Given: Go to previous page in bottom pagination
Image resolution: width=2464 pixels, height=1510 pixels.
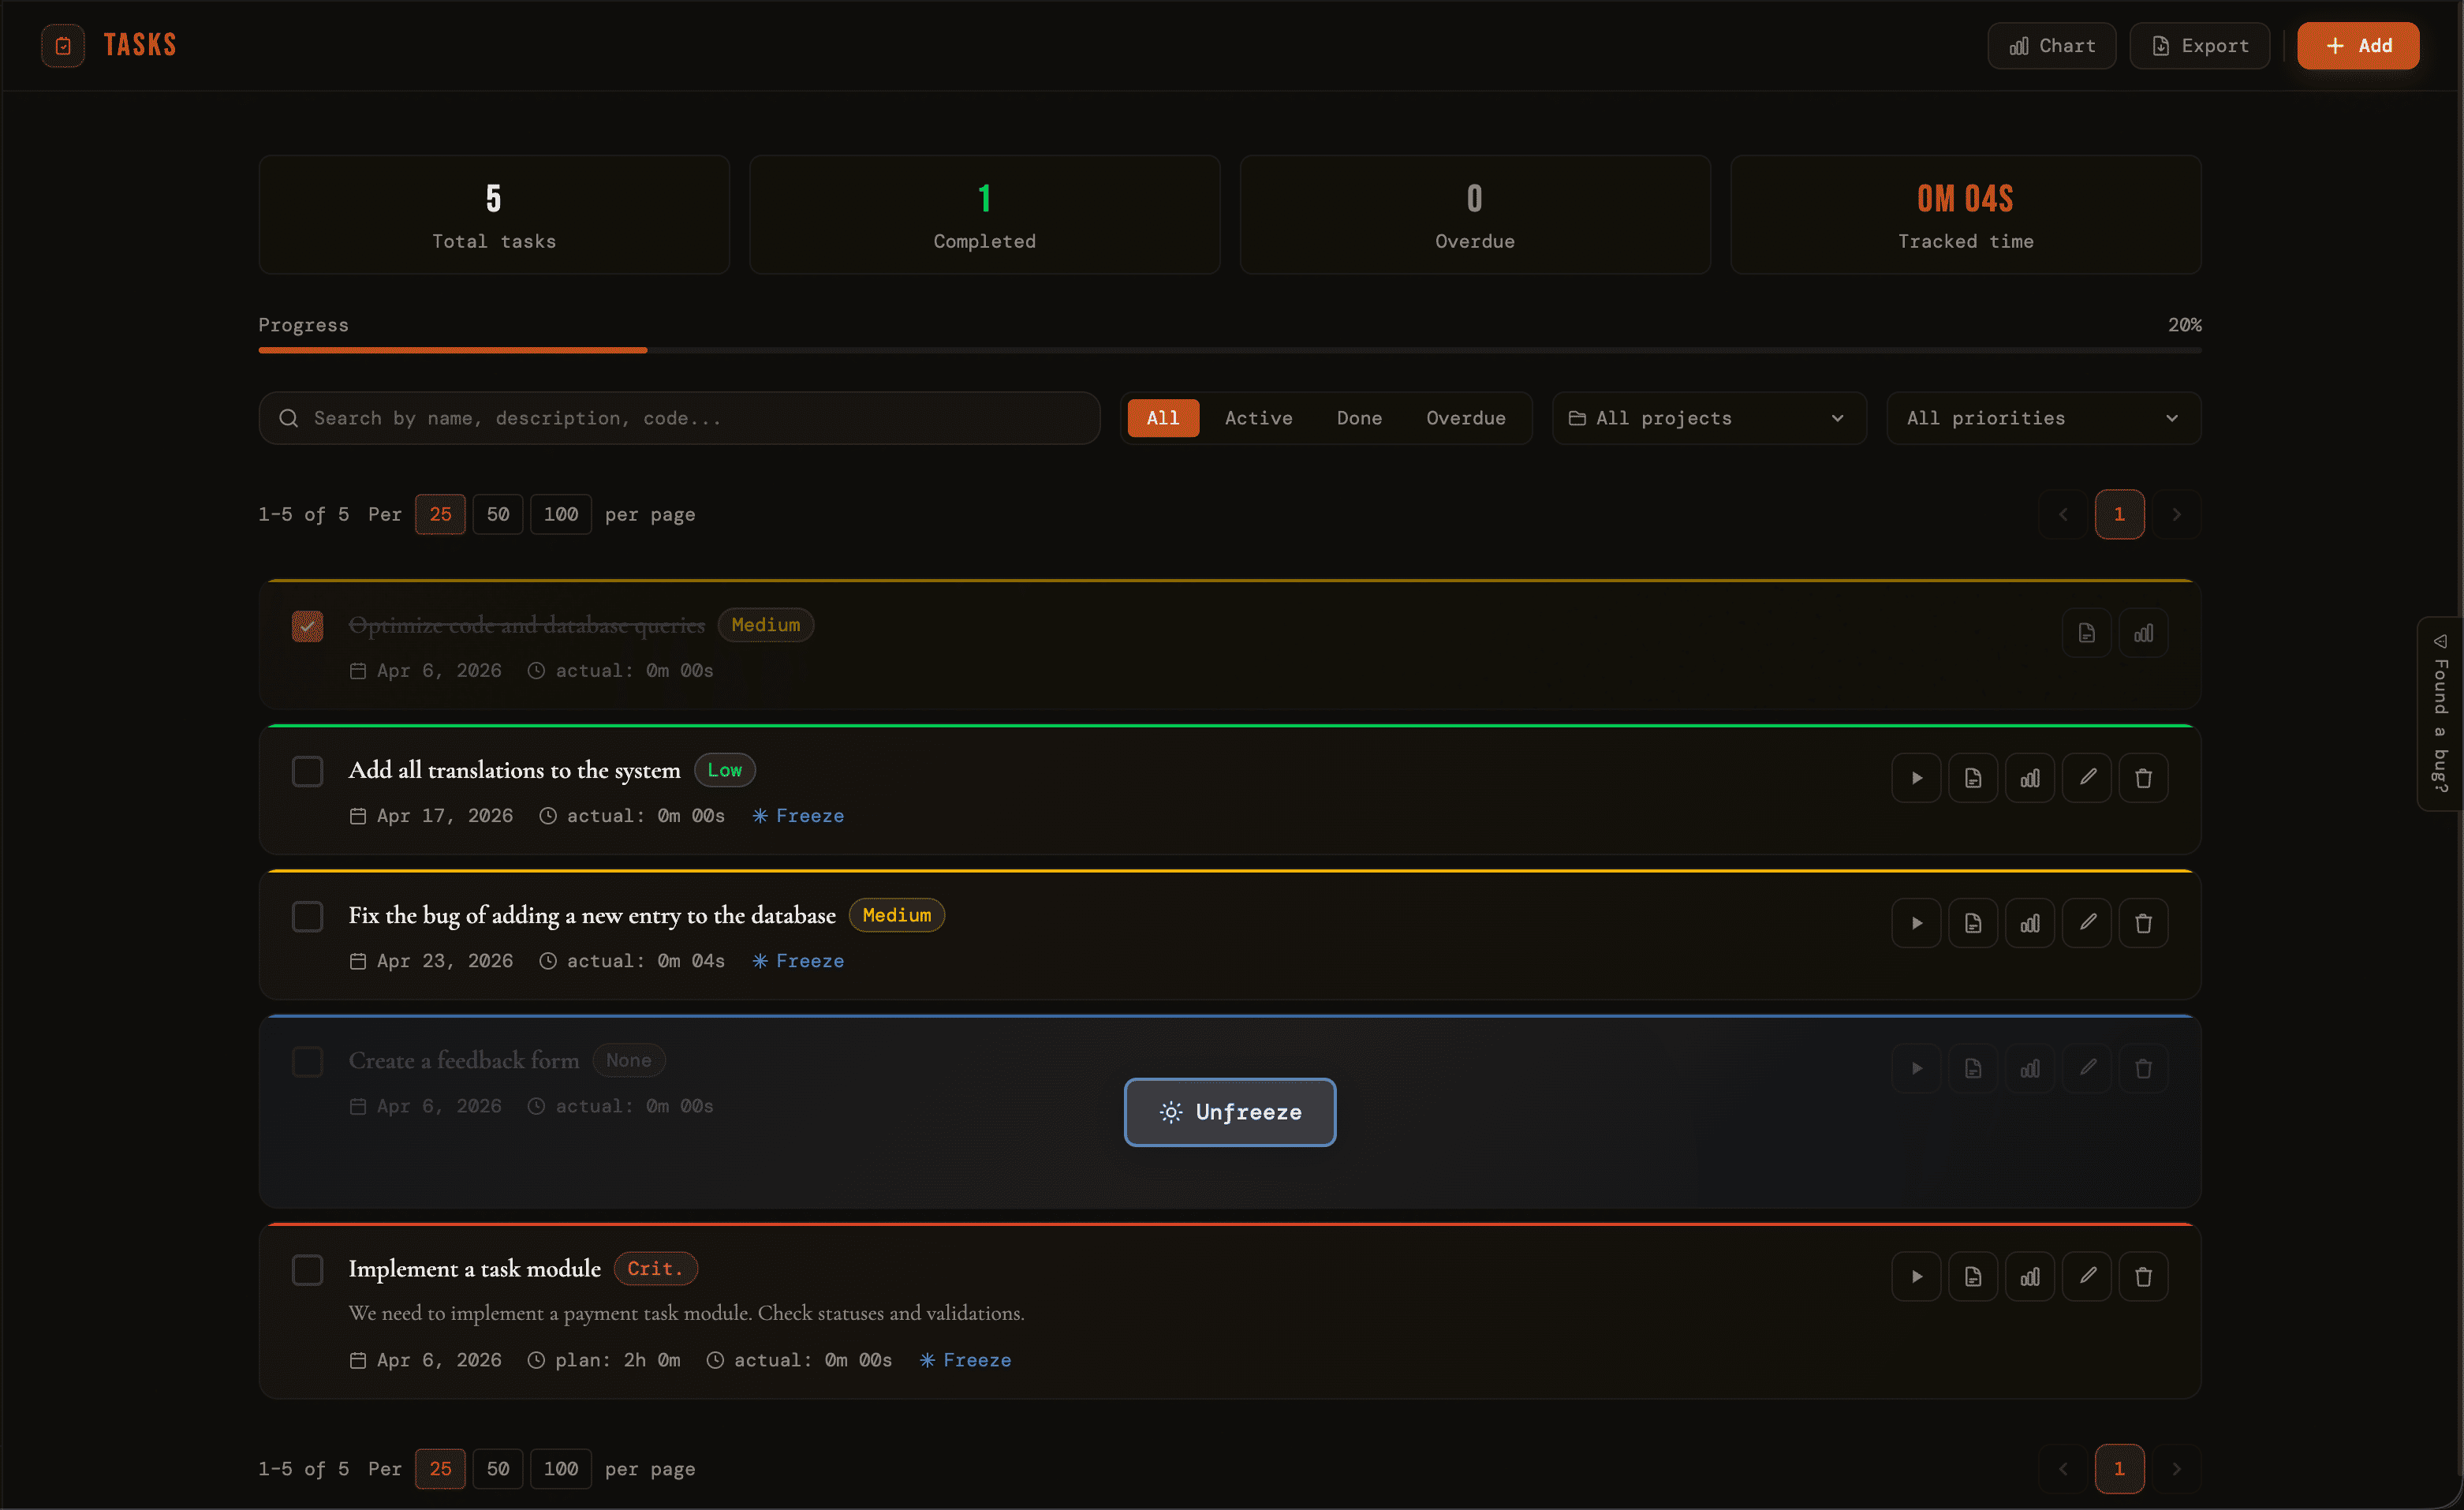Looking at the screenshot, I should (2063, 1469).
